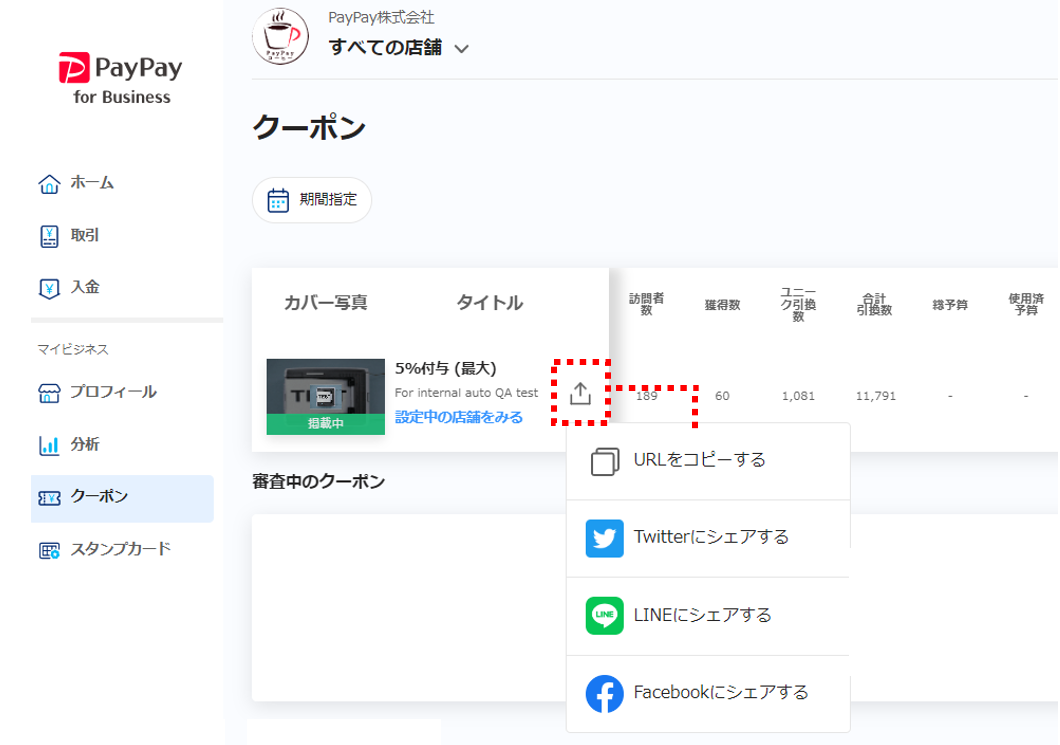Viewport: 1060px width, 745px height.
Task: Click the 入金 deposit icon
Action: pos(49,288)
